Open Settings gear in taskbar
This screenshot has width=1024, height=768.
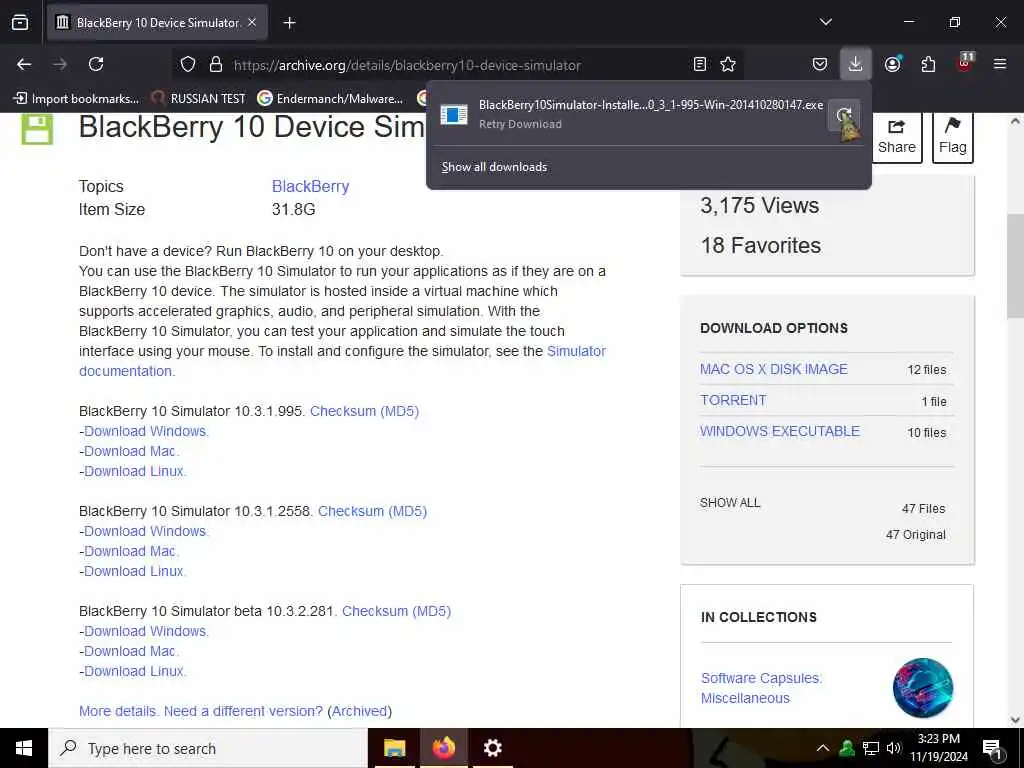pos(492,748)
